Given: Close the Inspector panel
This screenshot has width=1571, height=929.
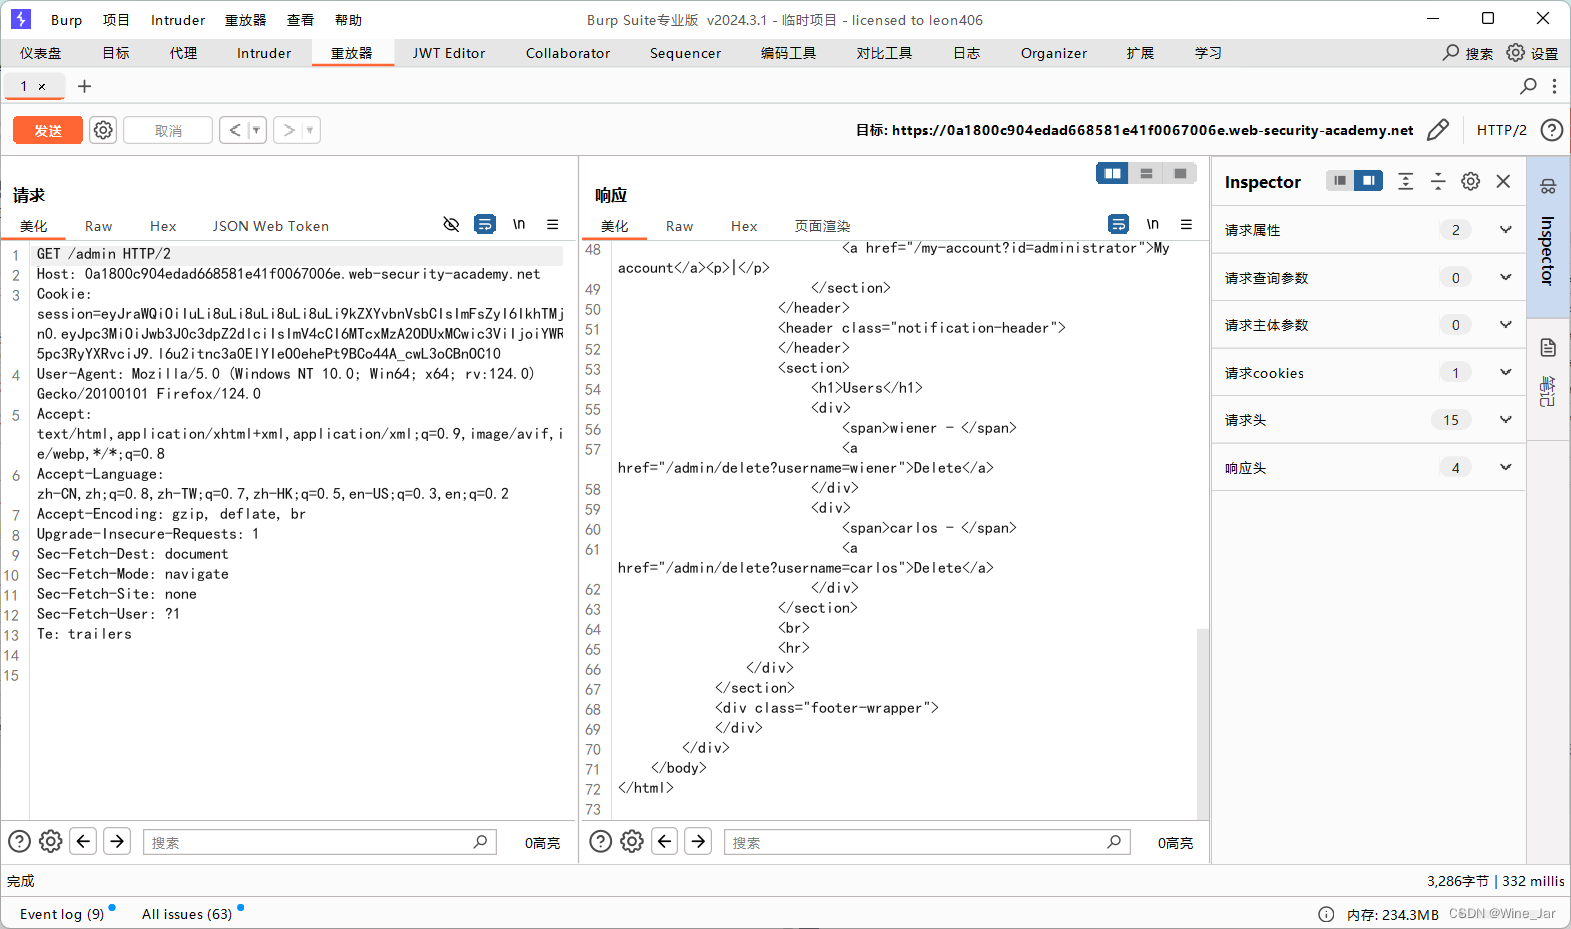Looking at the screenshot, I should (1503, 181).
